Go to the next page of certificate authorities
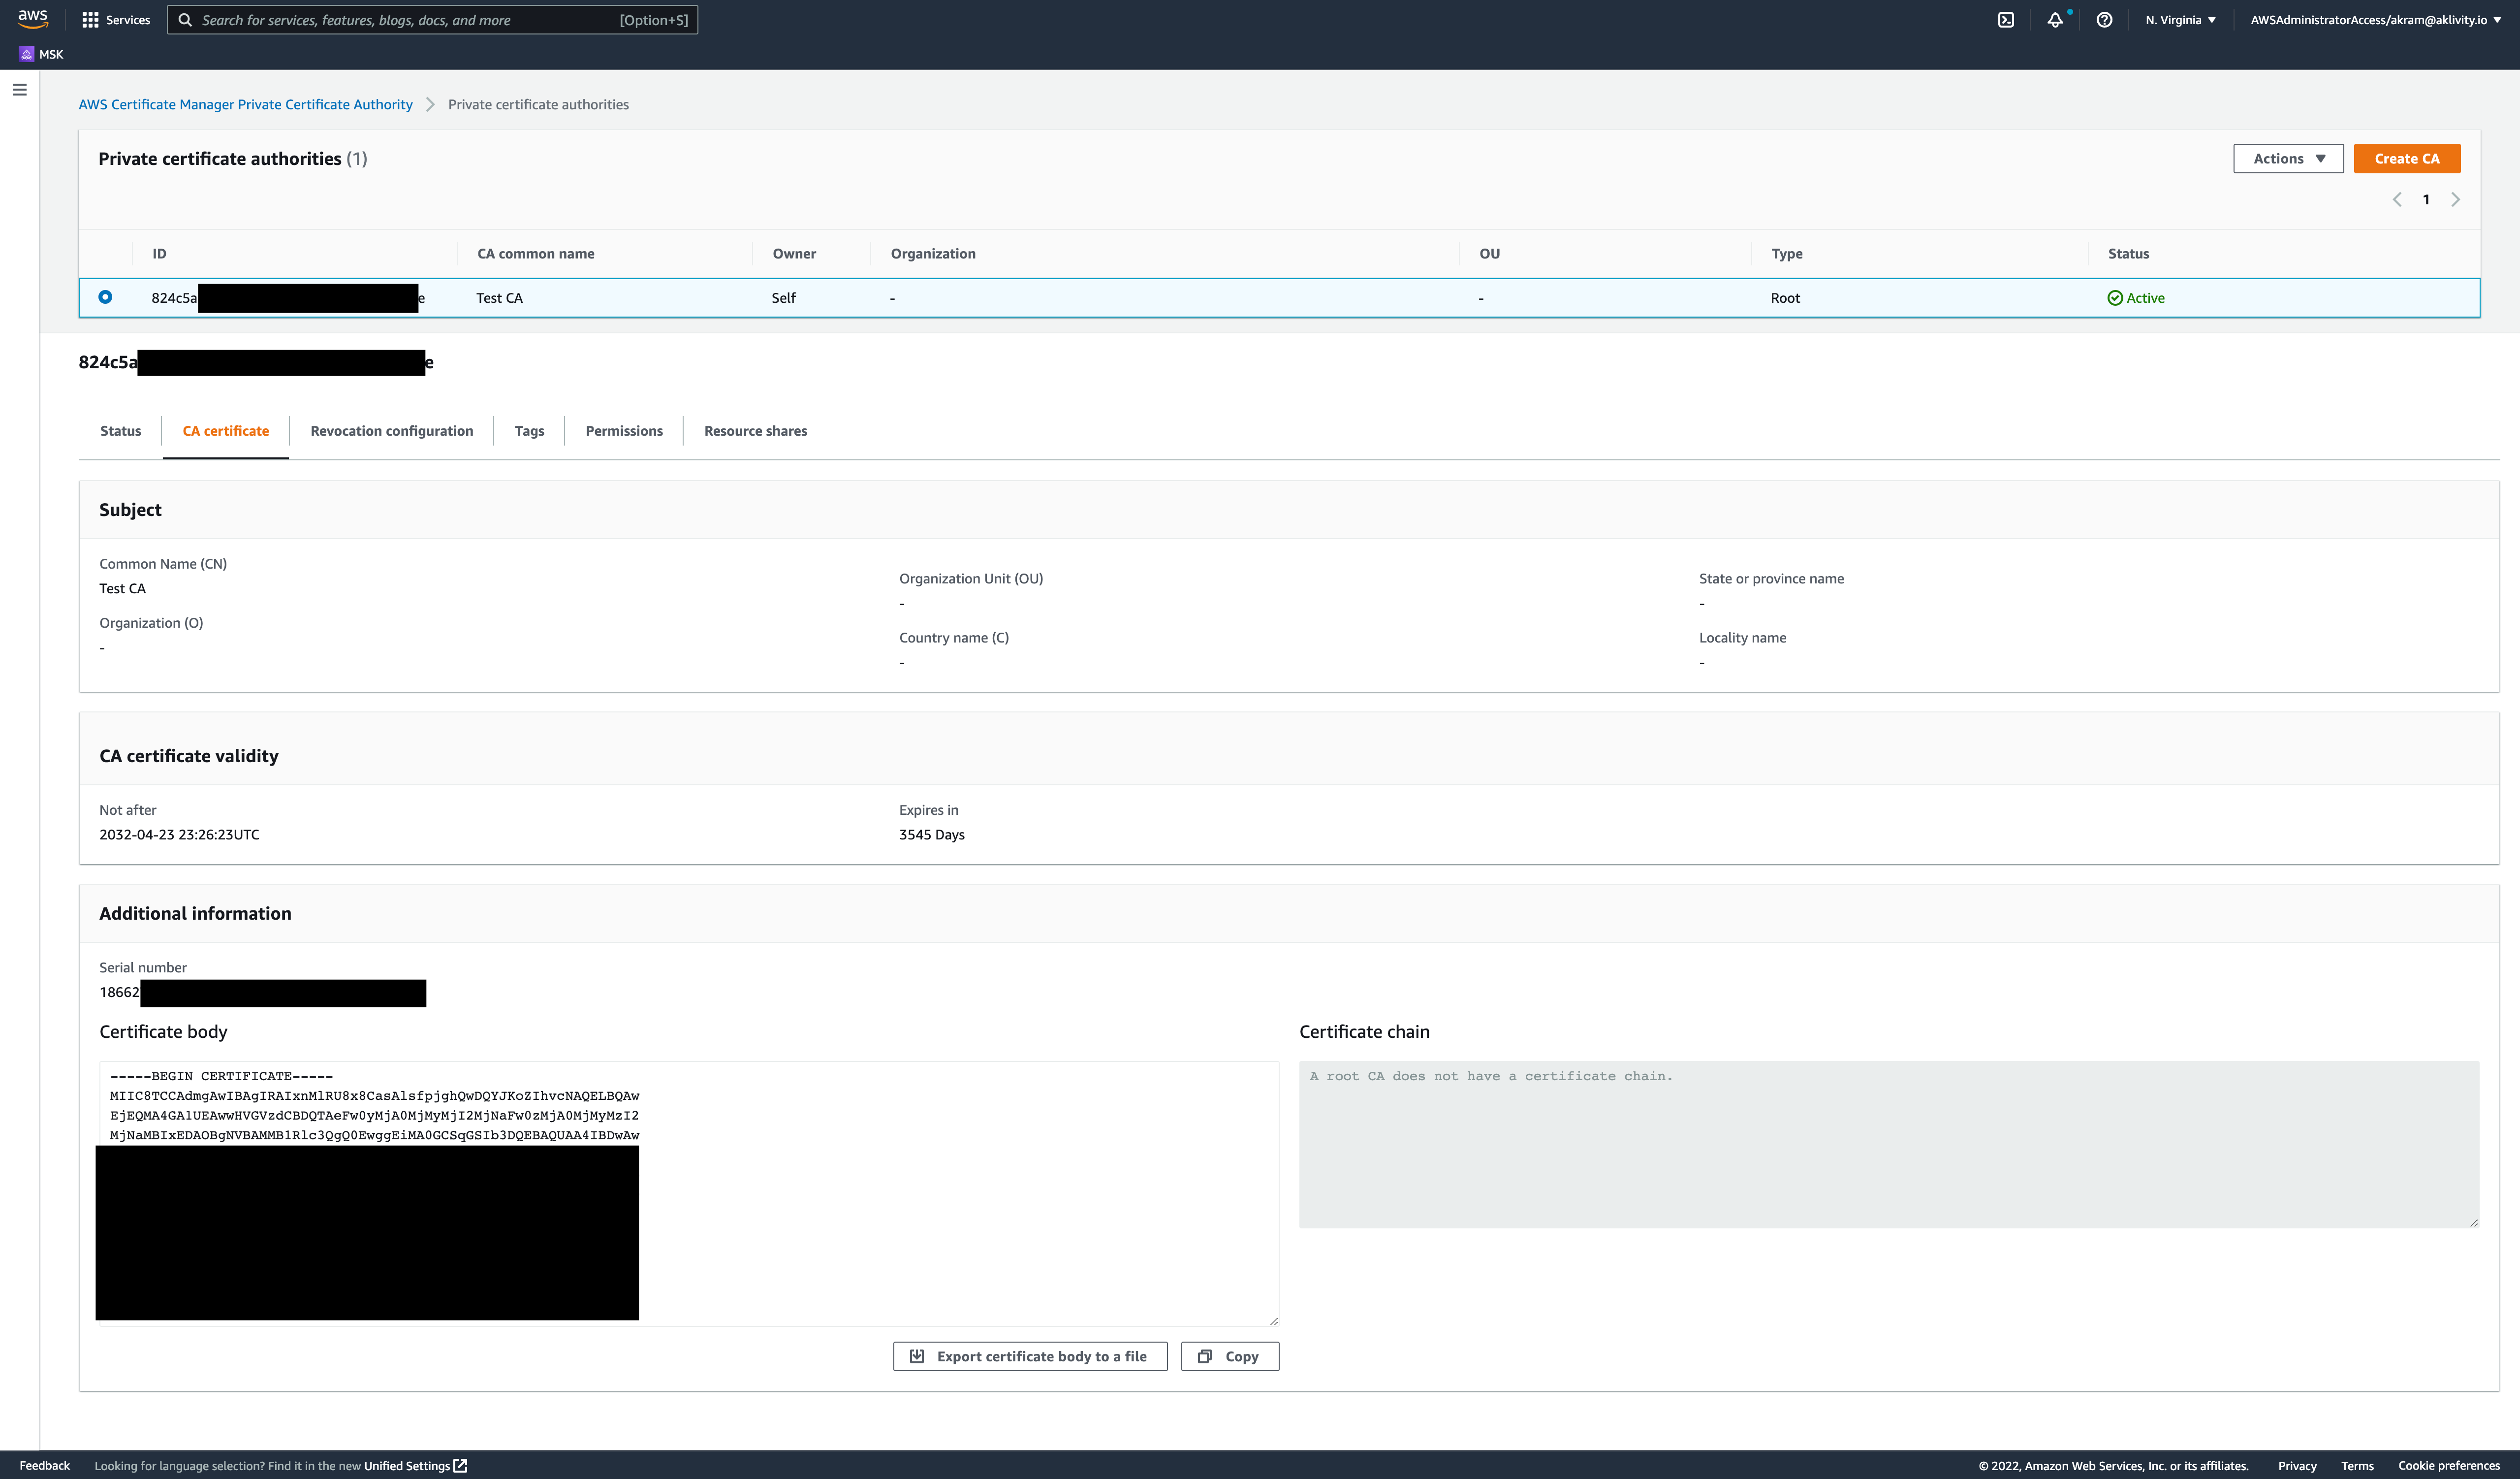2520x1479 pixels. point(2456,199)
